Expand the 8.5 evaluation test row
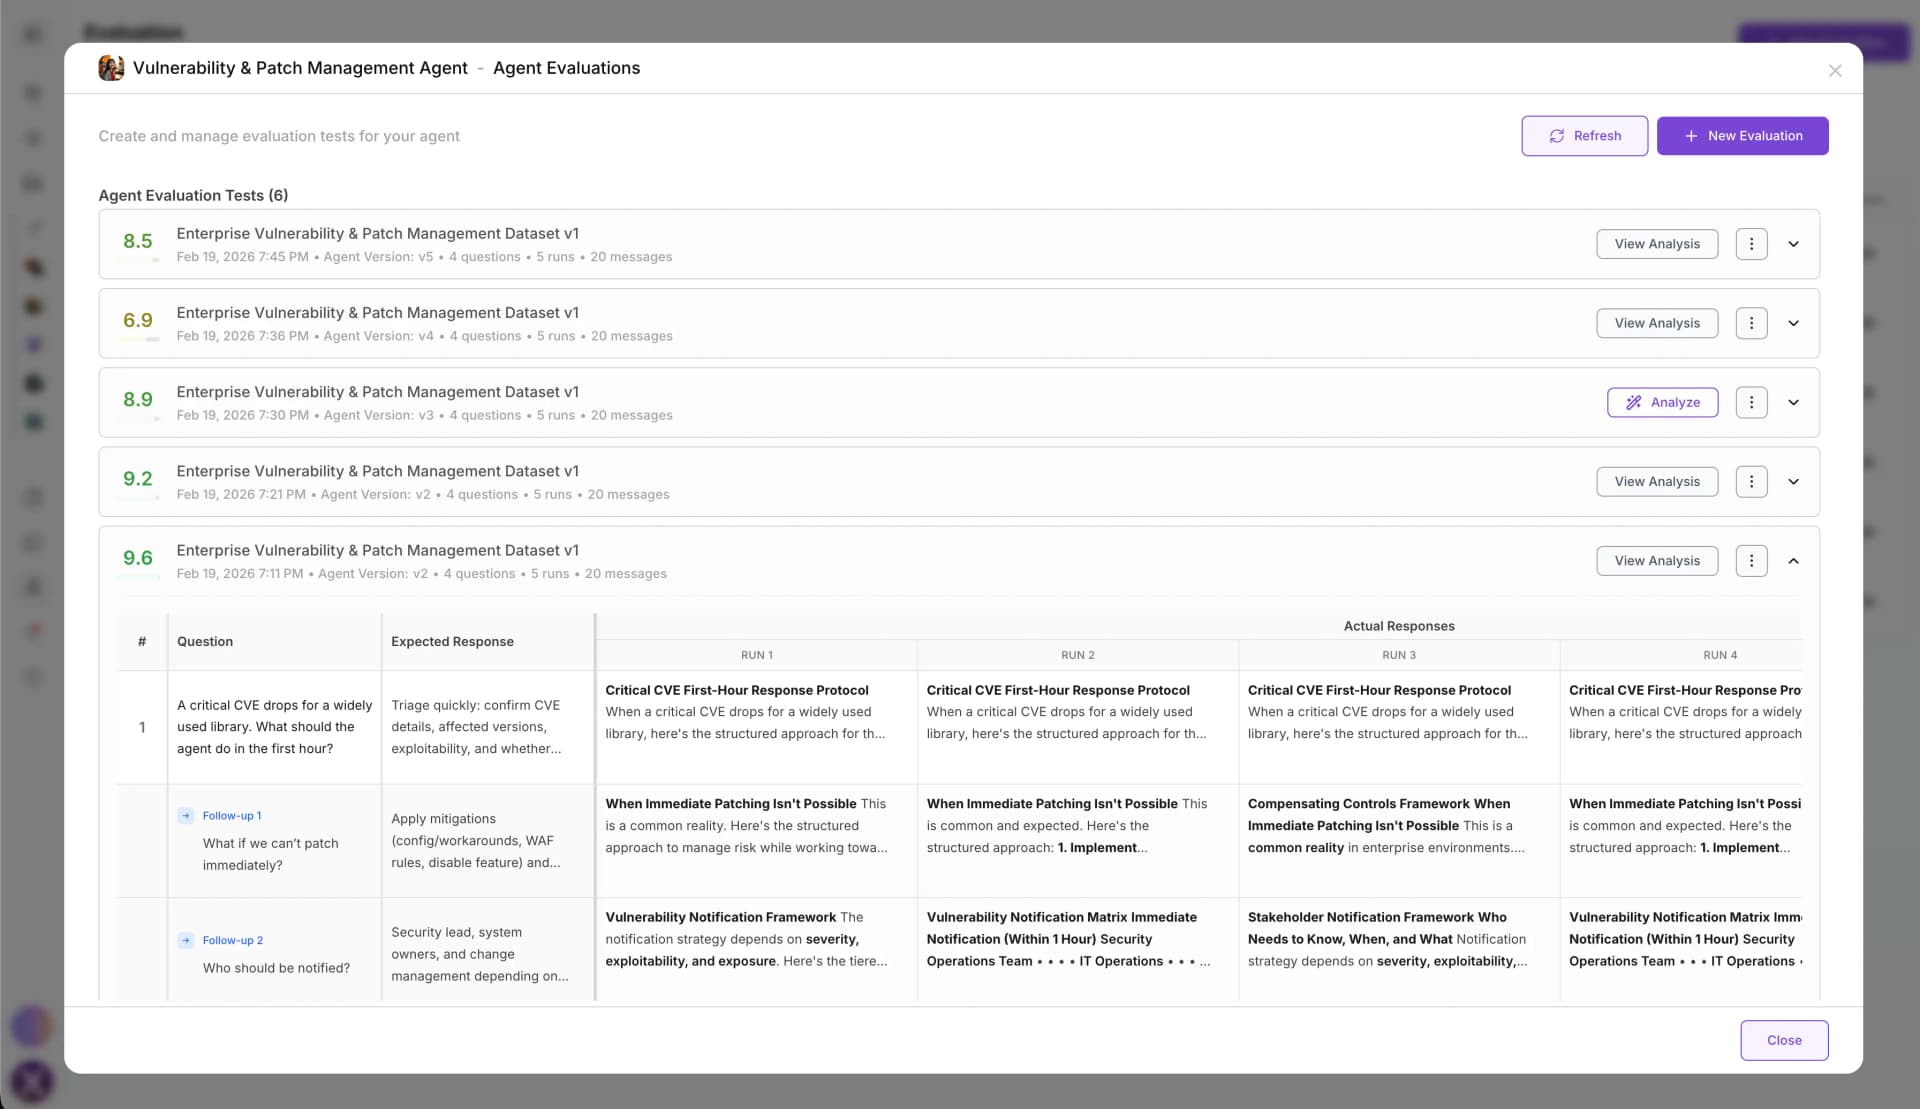The height and width of the screenshot is (1109, 1920). 1793,243
